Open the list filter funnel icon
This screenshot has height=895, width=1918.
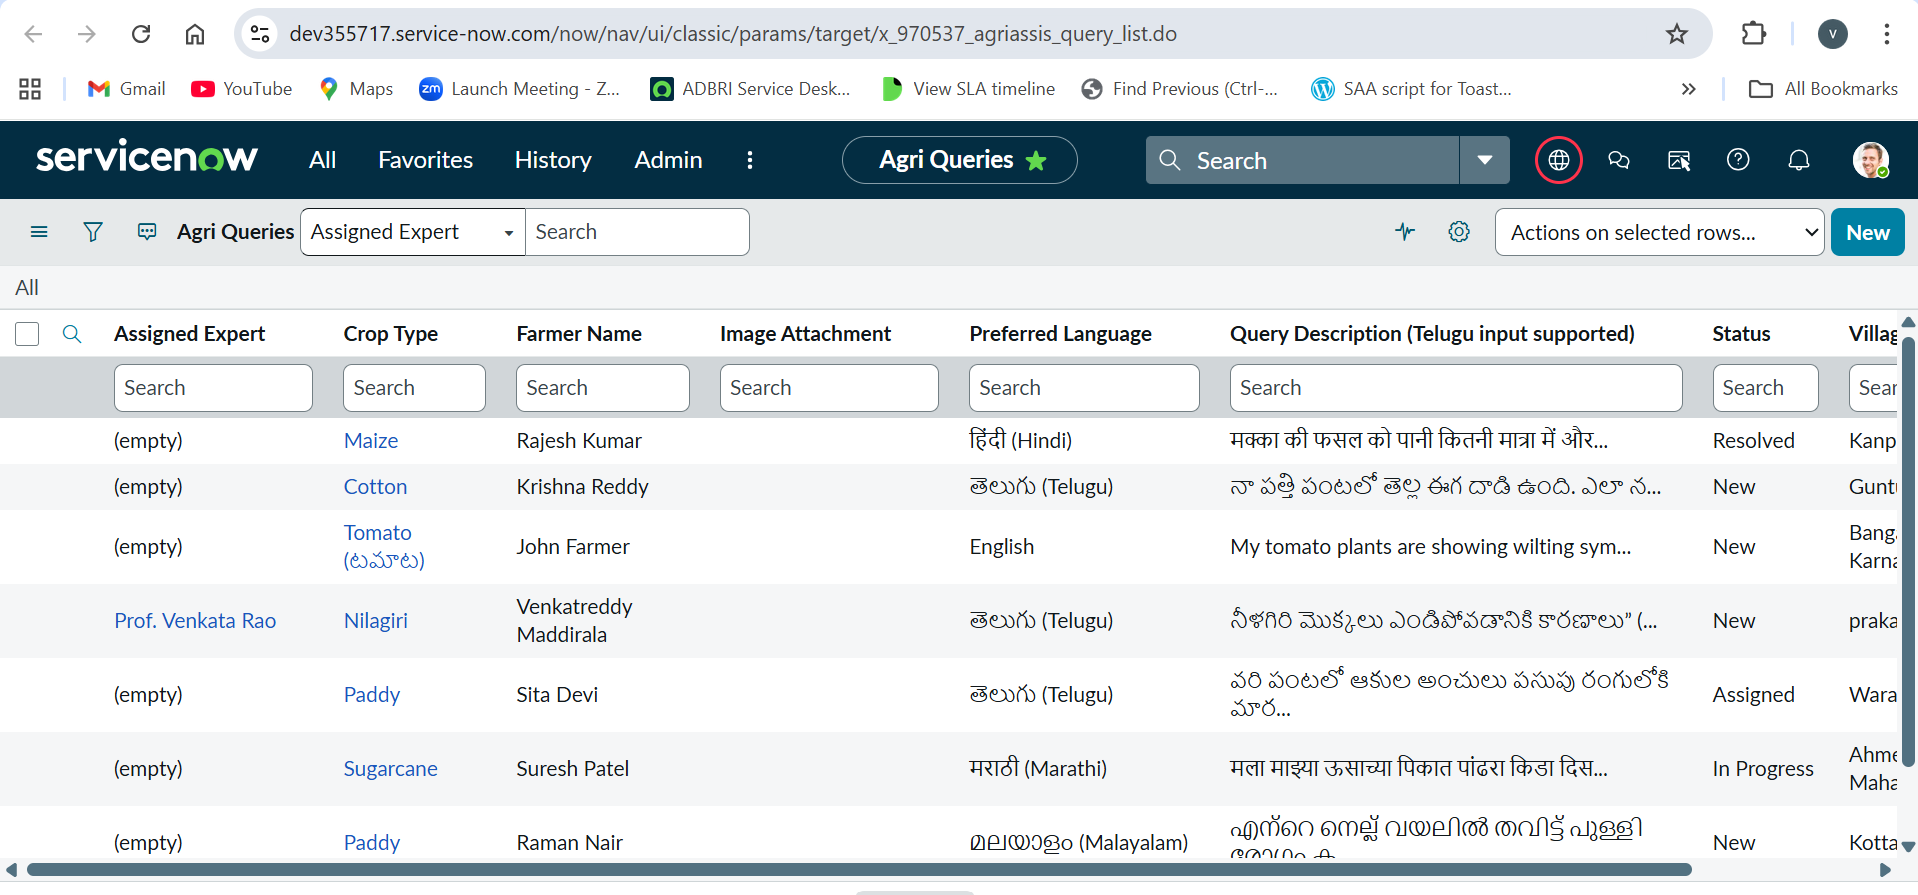(x=93, y=232)
